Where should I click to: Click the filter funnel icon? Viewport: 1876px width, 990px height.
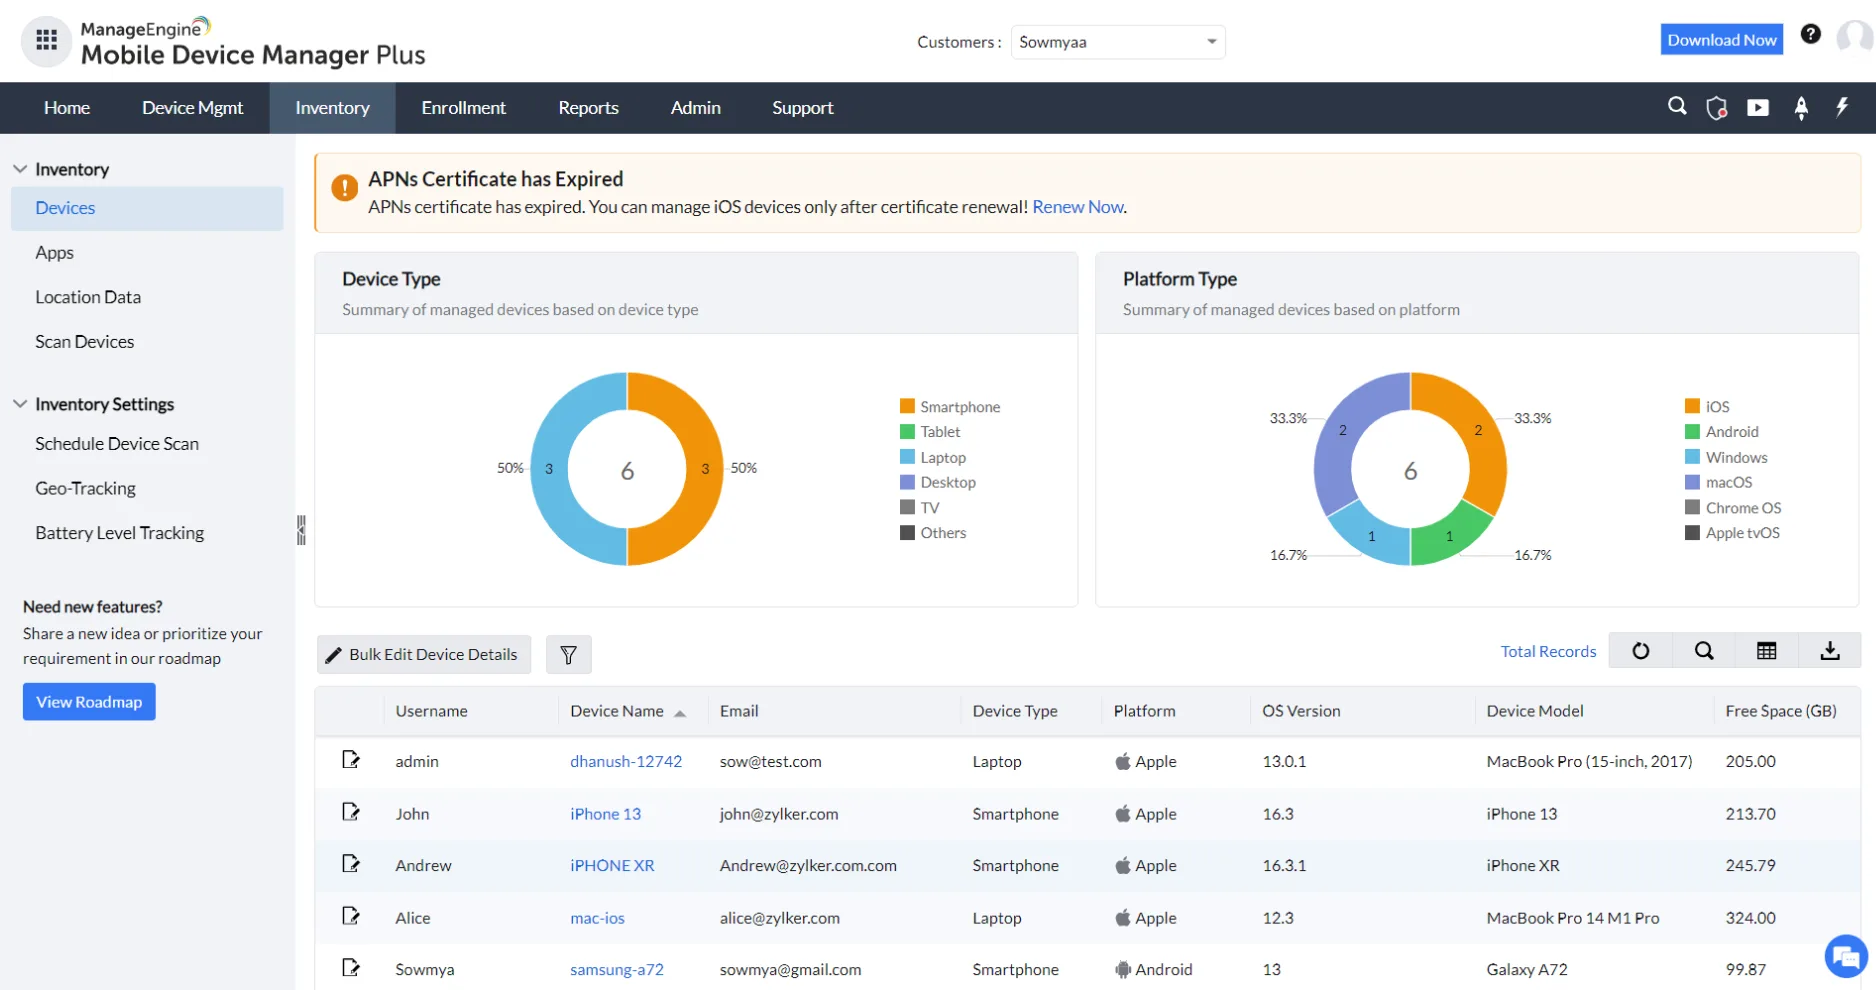pos(569,655)
